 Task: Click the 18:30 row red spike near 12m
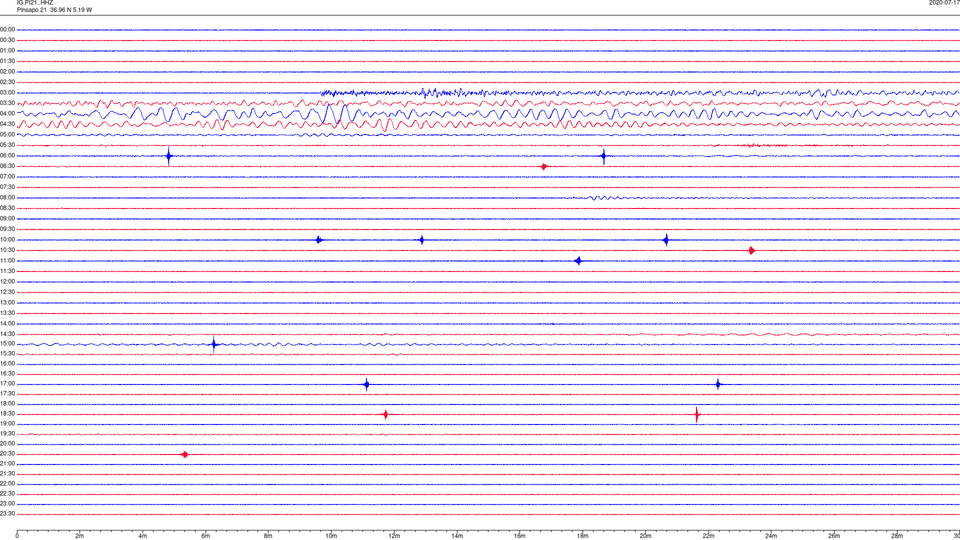click(385, 414)
